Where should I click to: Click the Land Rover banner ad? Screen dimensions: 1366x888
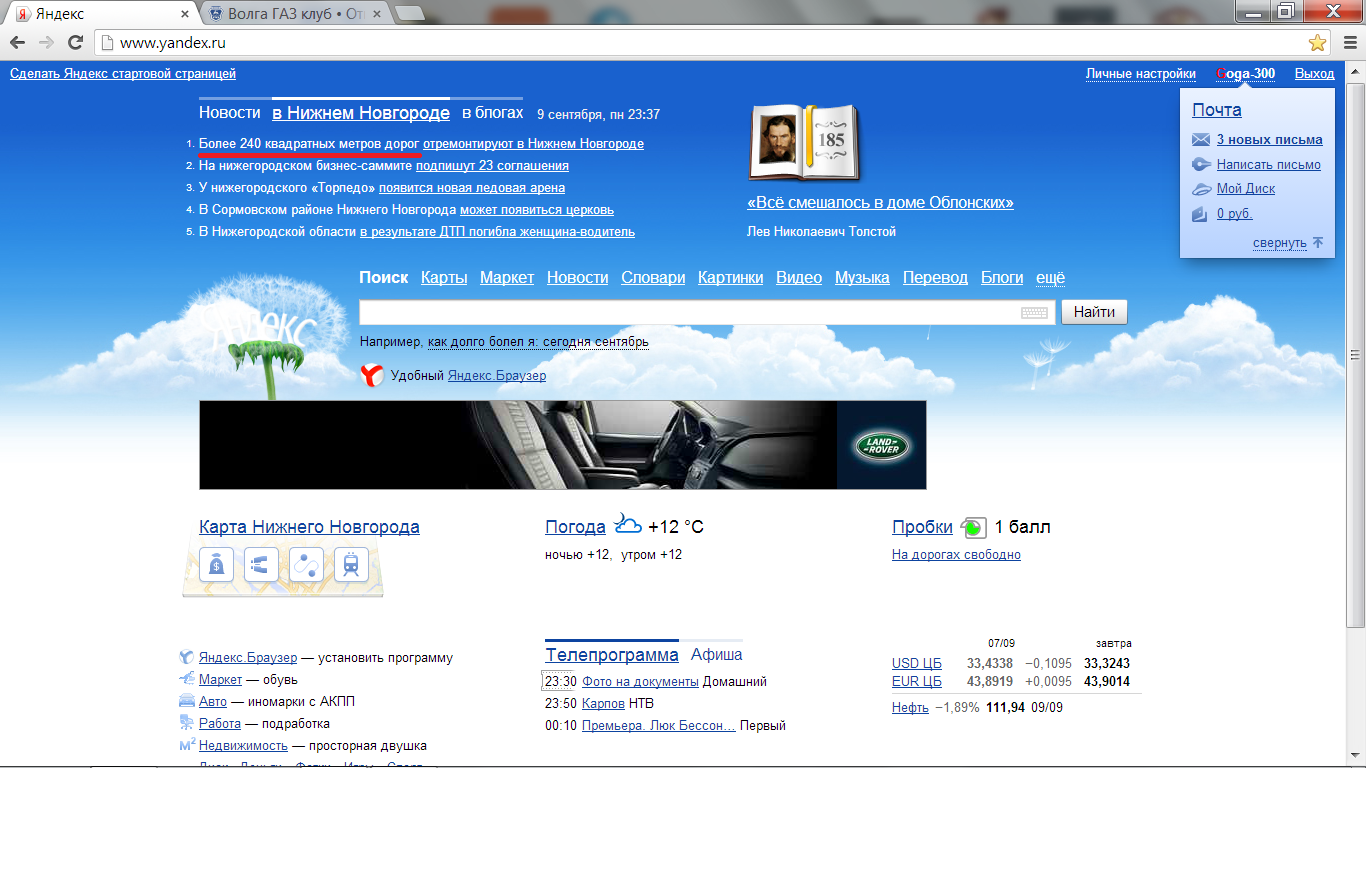coord(563,445)
